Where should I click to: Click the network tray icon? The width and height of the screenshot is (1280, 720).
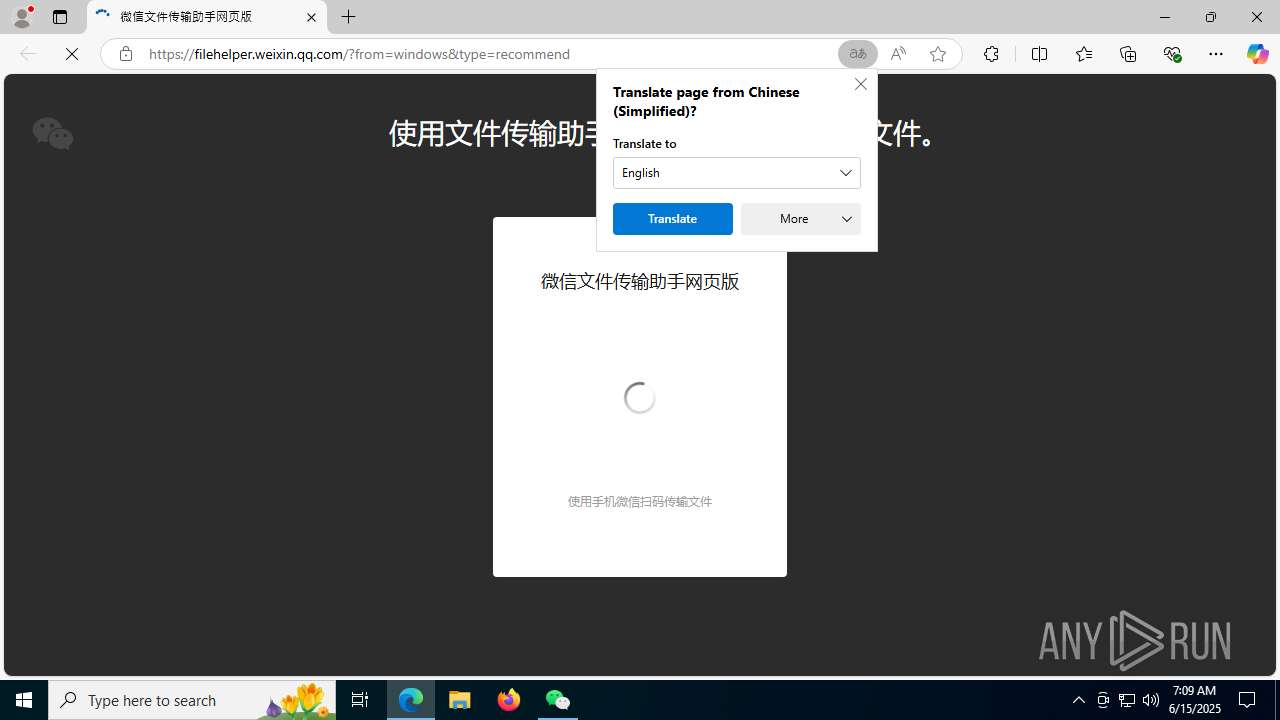[1127, 700]
